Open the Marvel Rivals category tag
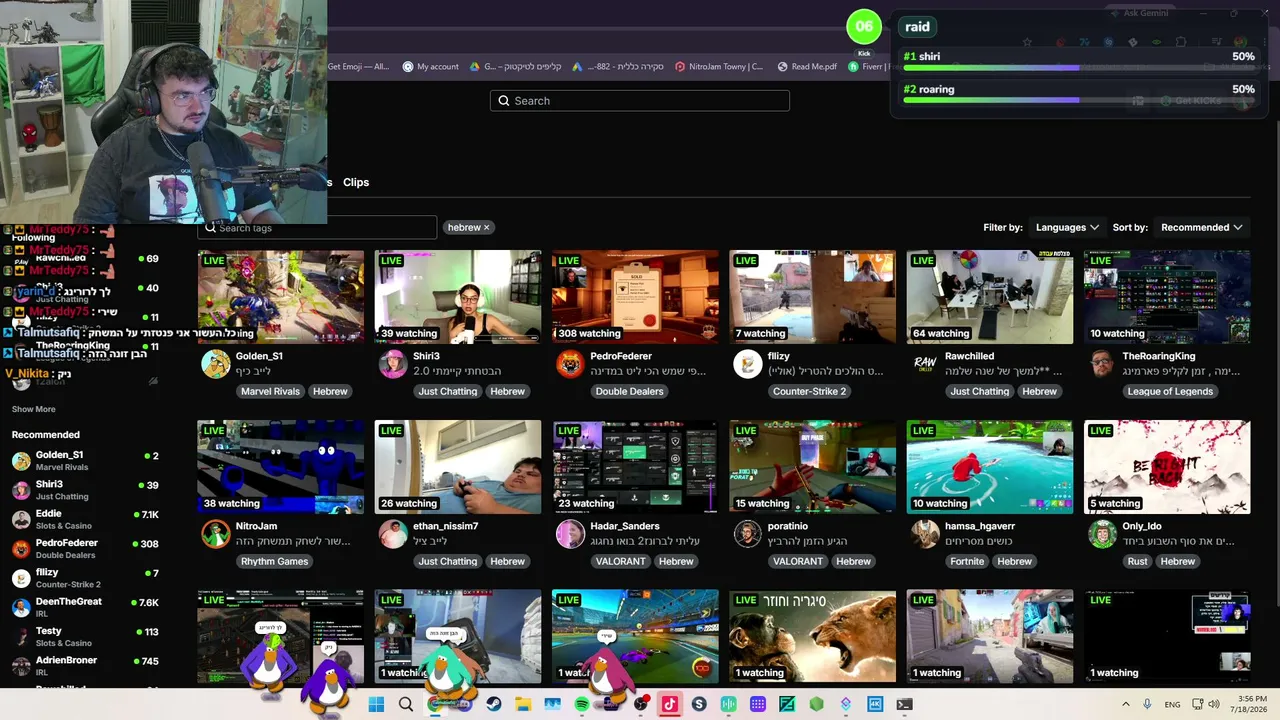Screen dimensions: 1280x720 pos(270,391)
